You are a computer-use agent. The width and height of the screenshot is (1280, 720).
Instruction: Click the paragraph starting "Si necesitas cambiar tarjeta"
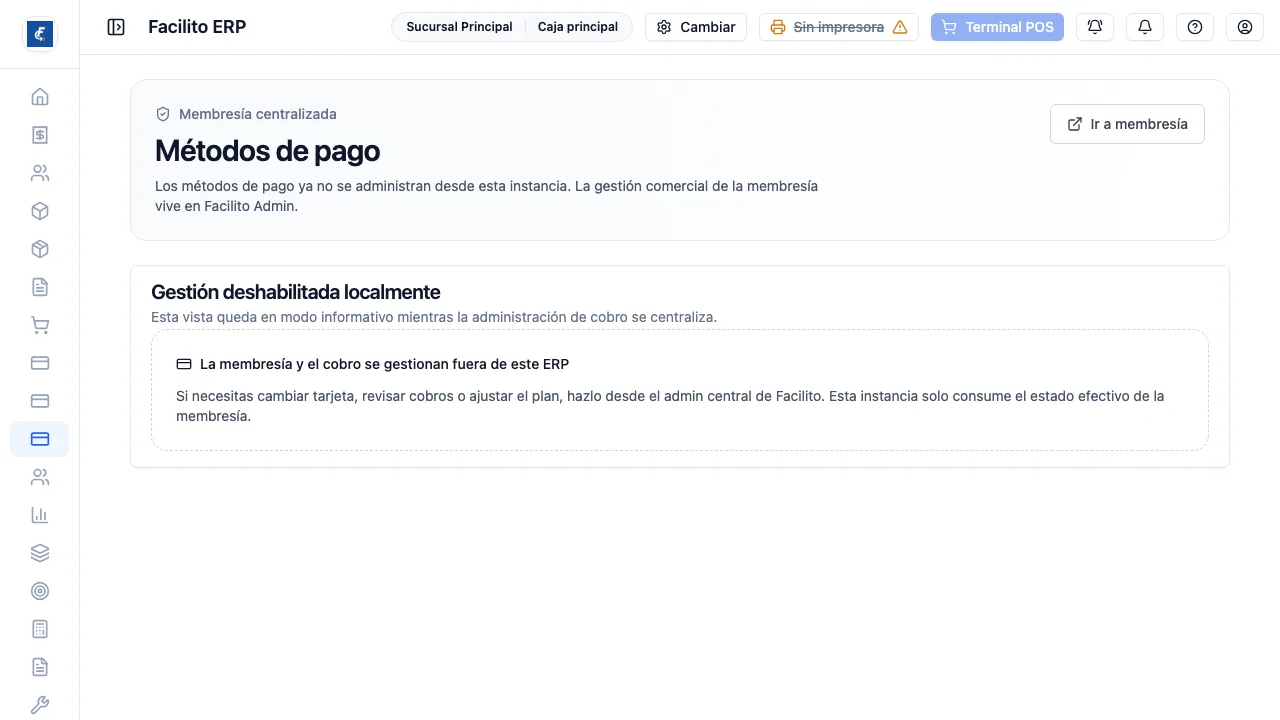click(x=670, y=406)
